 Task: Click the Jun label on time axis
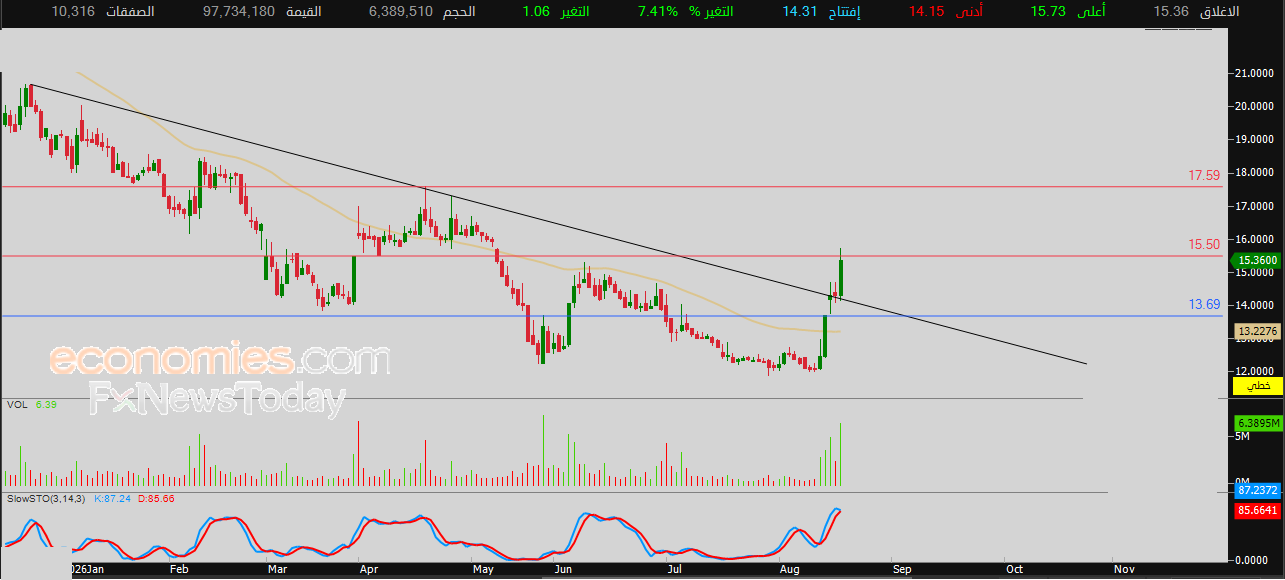coord(564,569)
